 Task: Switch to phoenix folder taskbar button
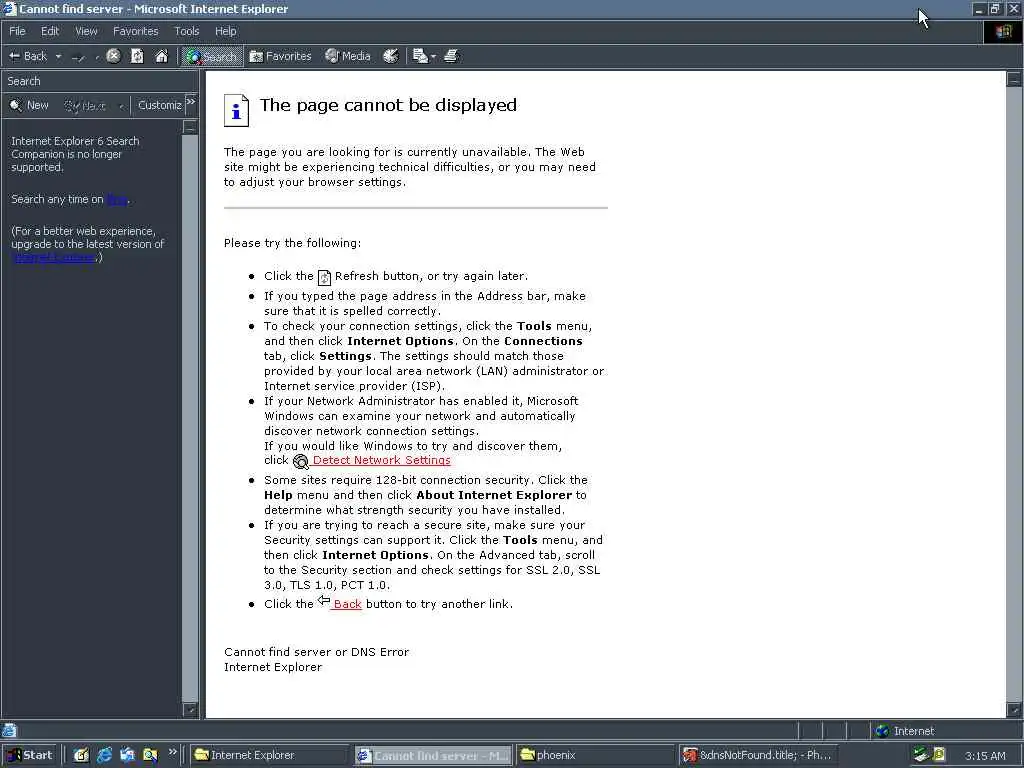[x=596, y=755]
